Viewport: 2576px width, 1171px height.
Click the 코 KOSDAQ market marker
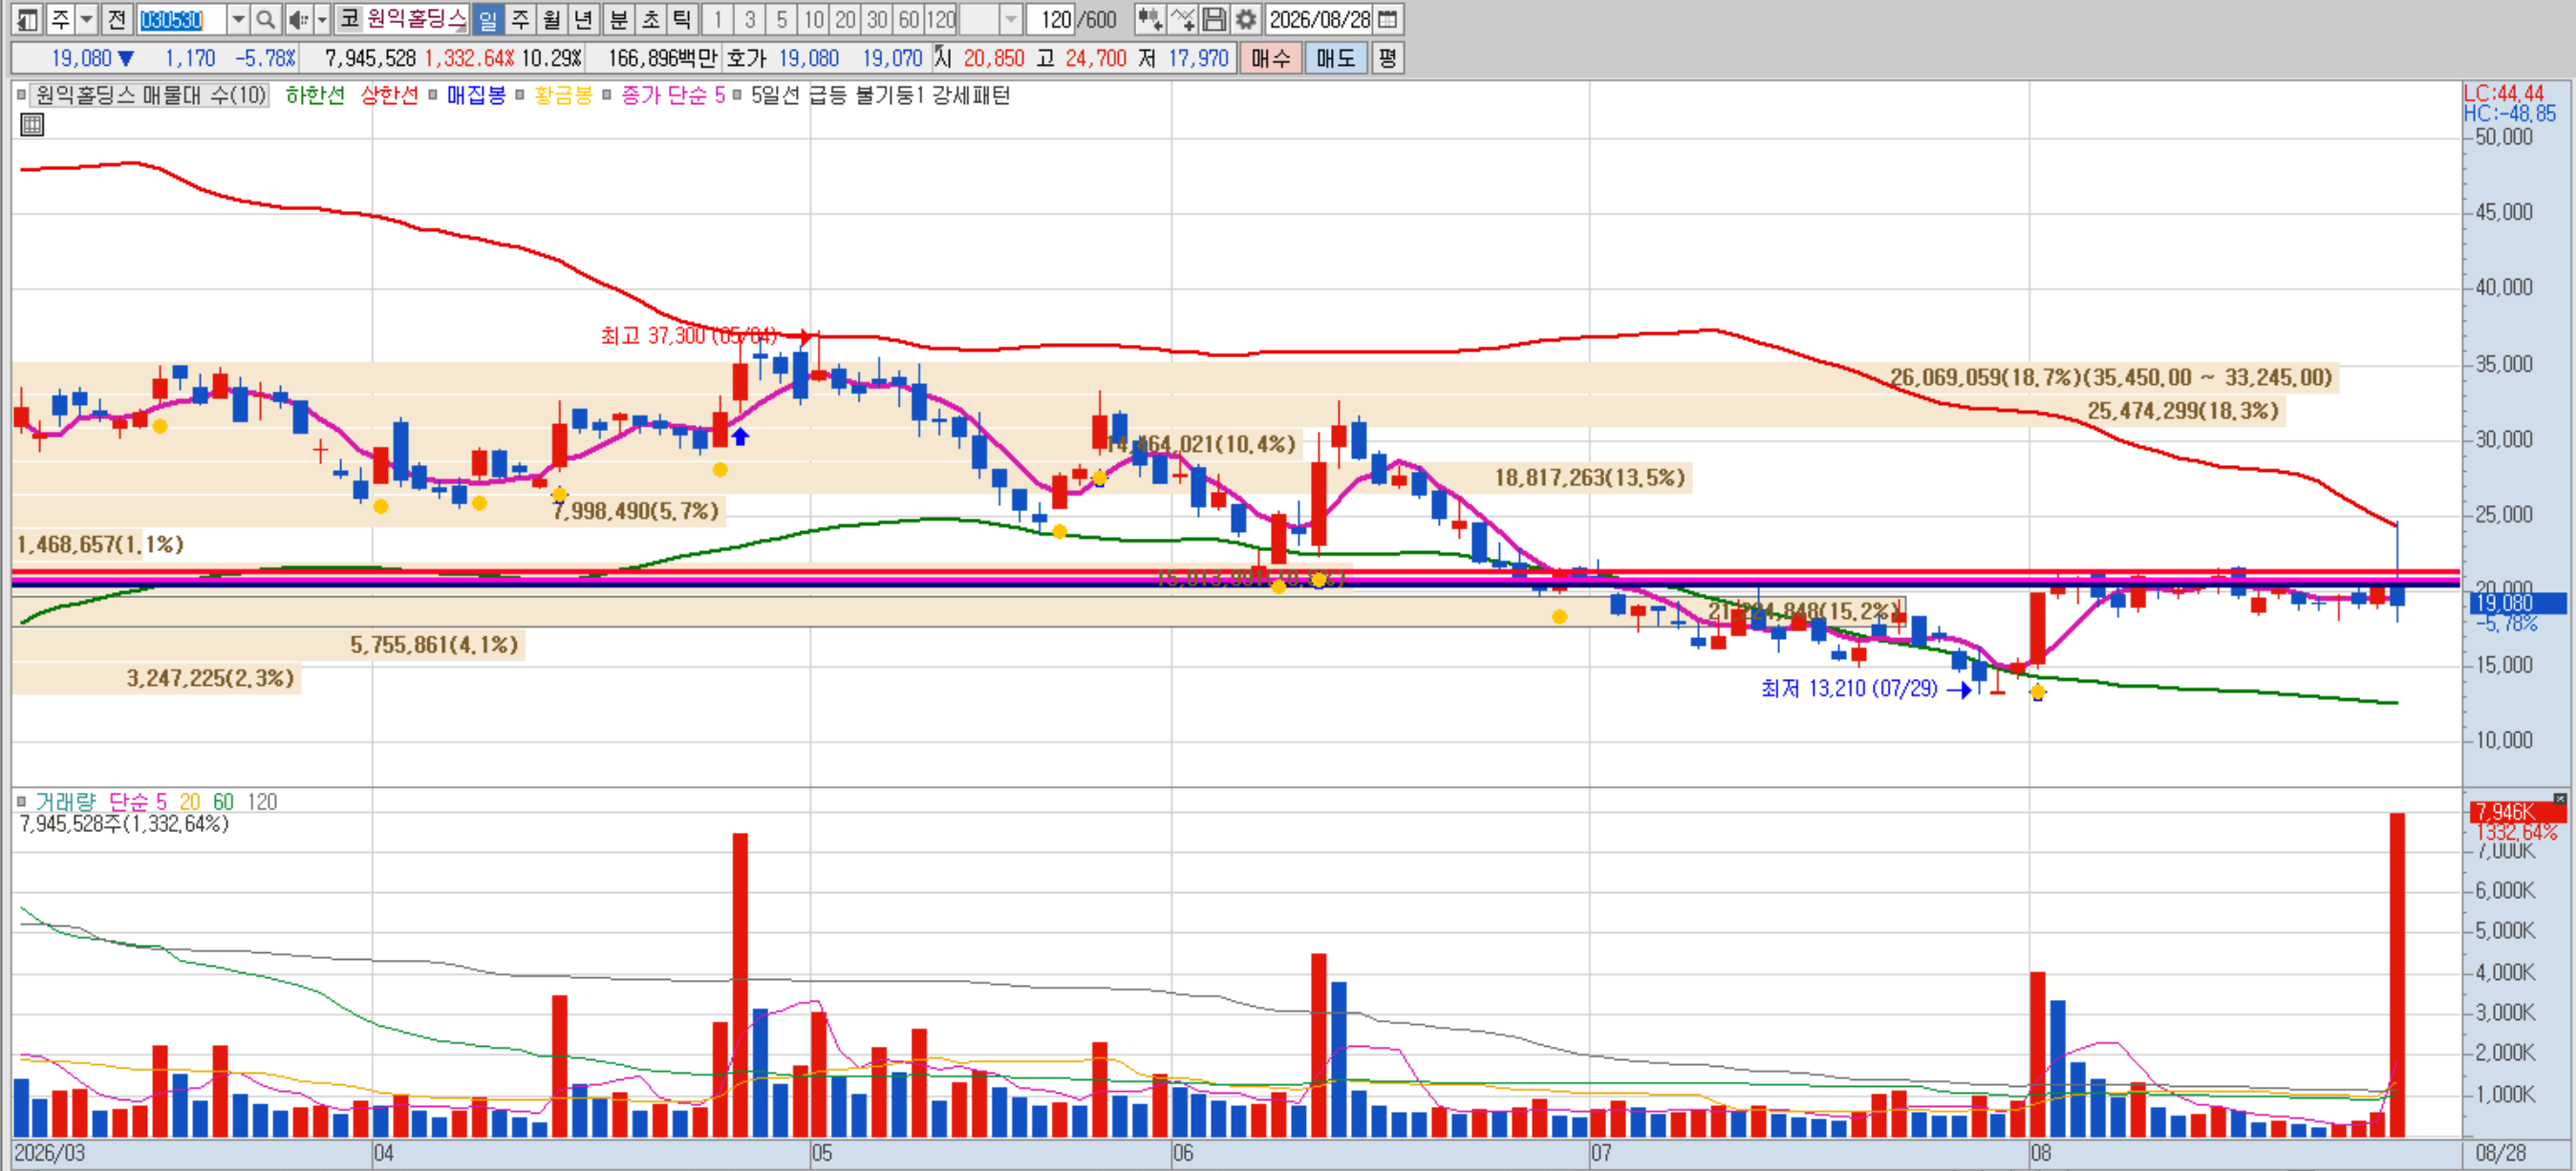[350, 19]
